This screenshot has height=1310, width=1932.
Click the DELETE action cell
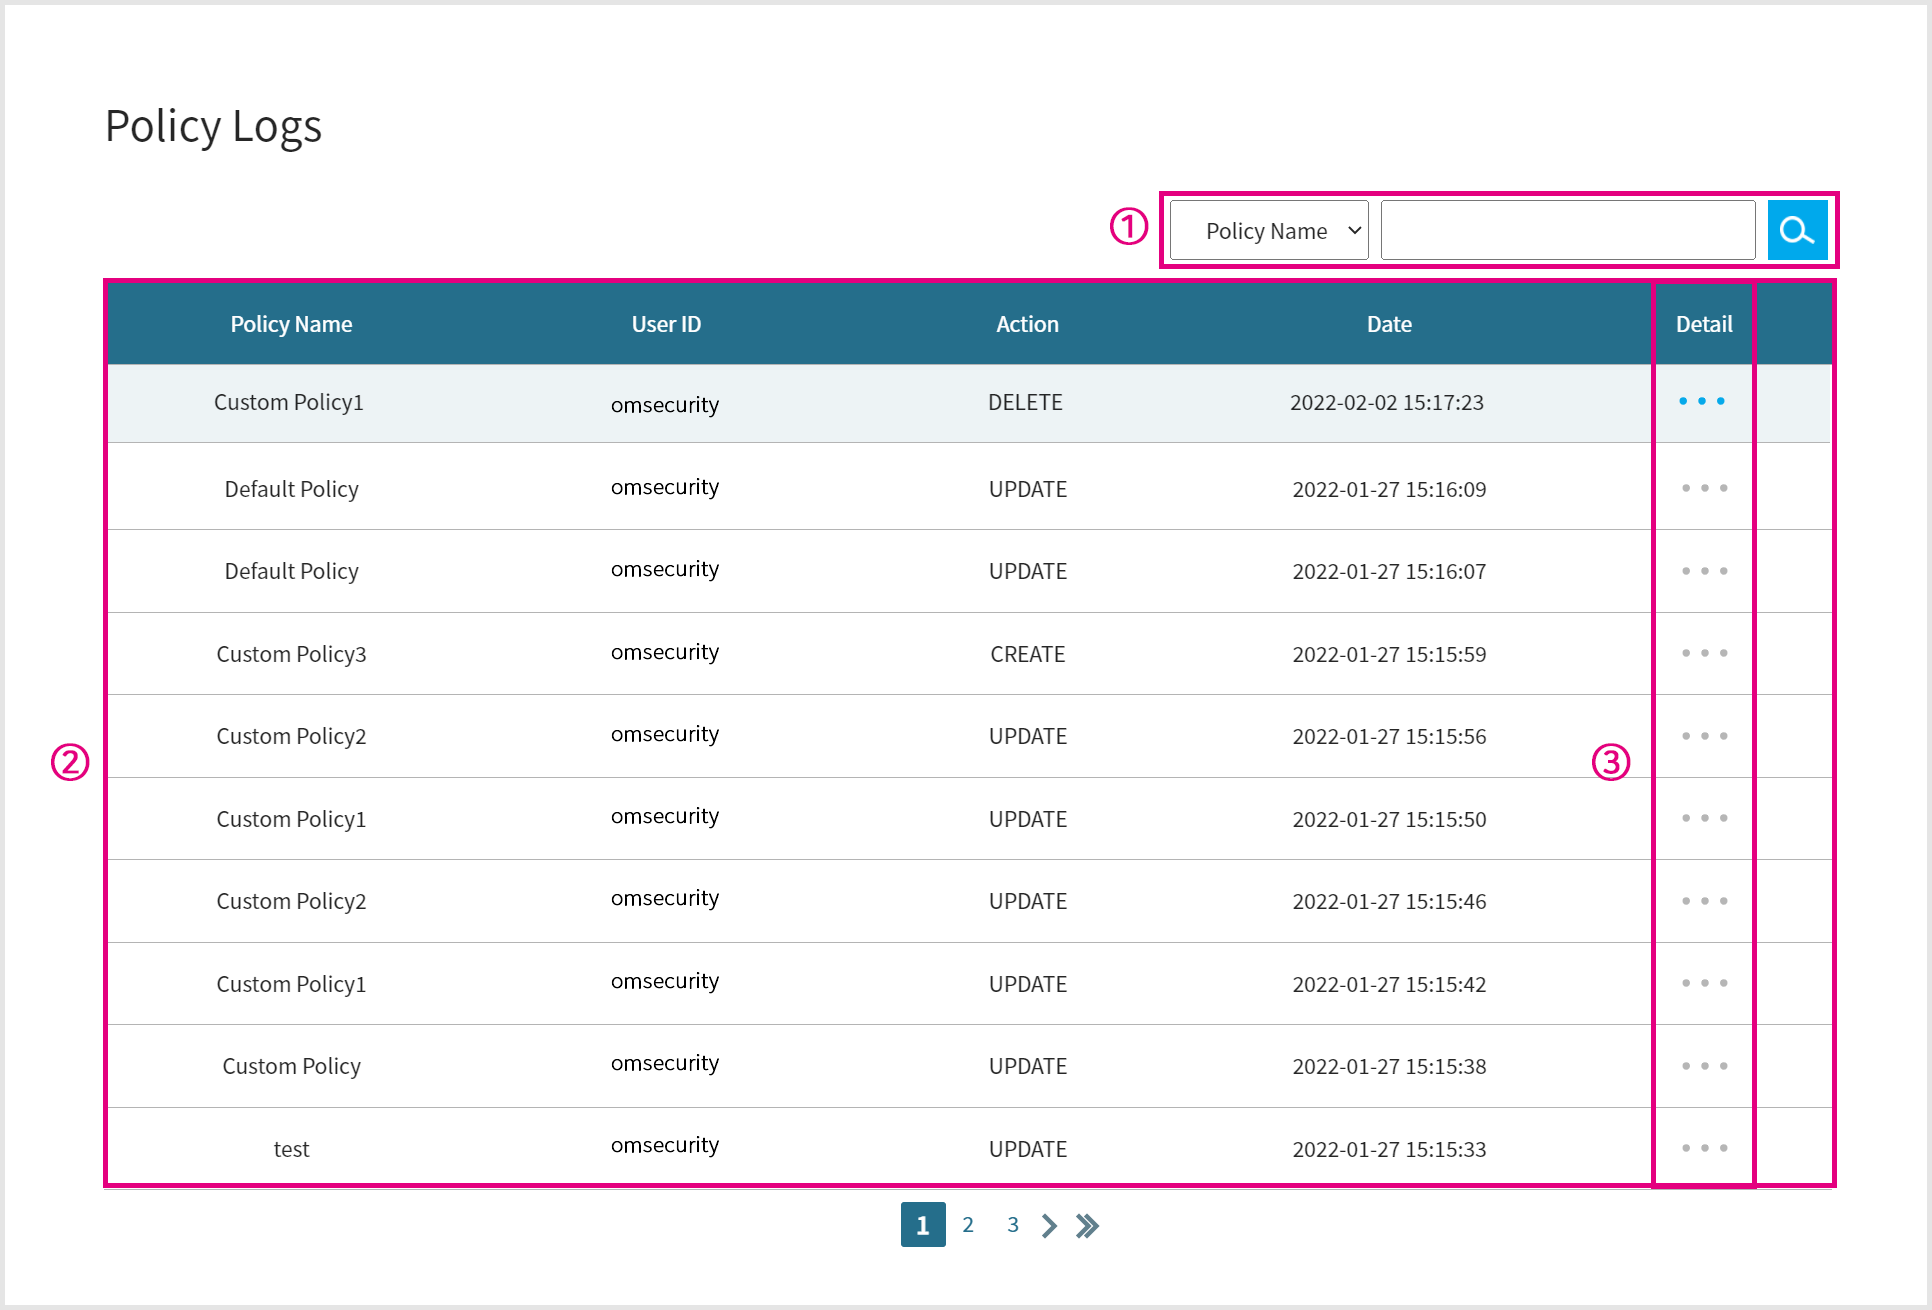pyautogui.click(x=1025, y=402)
